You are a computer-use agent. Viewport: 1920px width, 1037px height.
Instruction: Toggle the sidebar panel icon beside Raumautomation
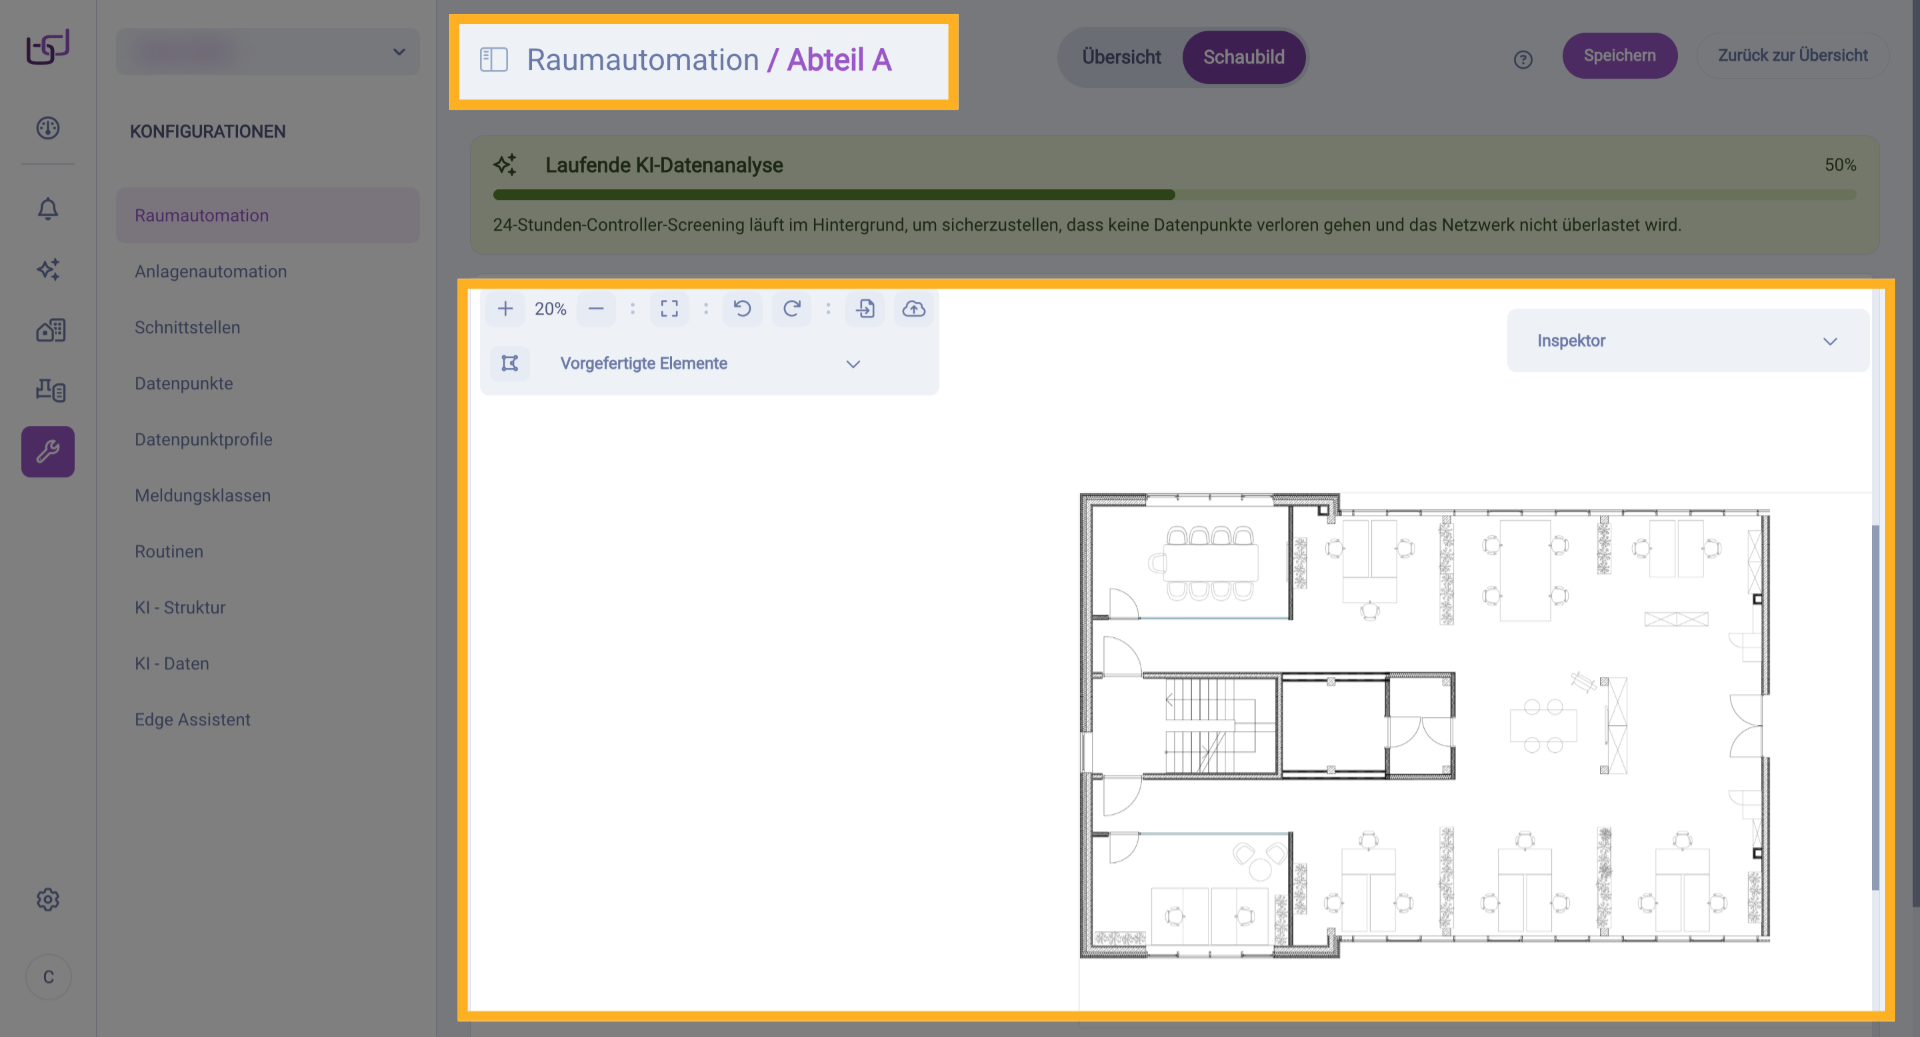pos(494,60)
